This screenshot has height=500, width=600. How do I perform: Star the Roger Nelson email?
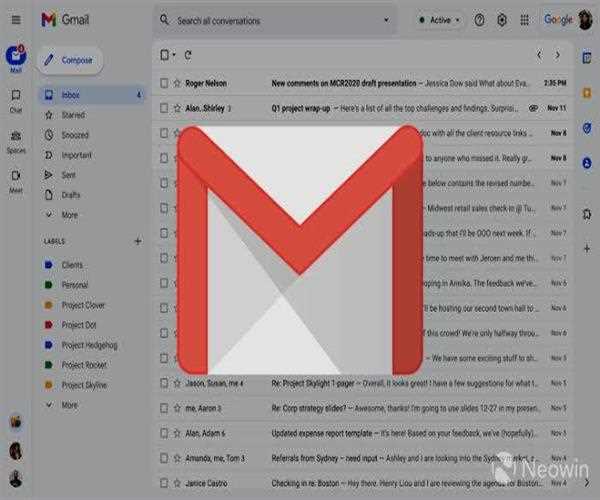[x=177, y=82]
